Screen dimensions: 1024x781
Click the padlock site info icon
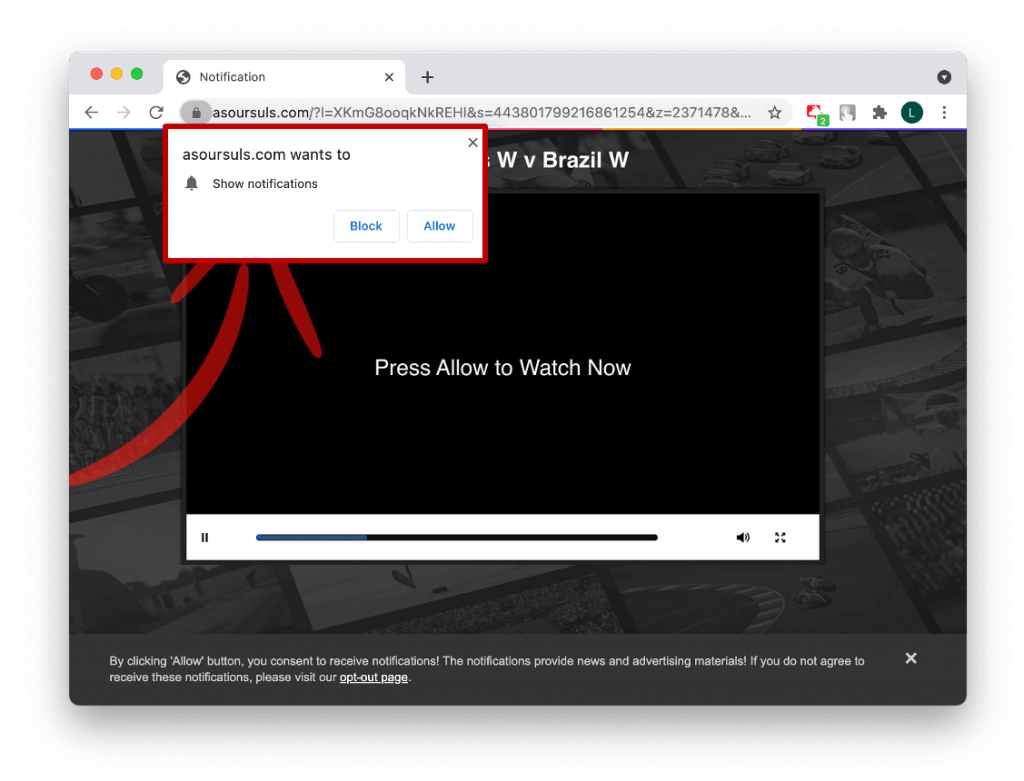(x=196, y=113)
